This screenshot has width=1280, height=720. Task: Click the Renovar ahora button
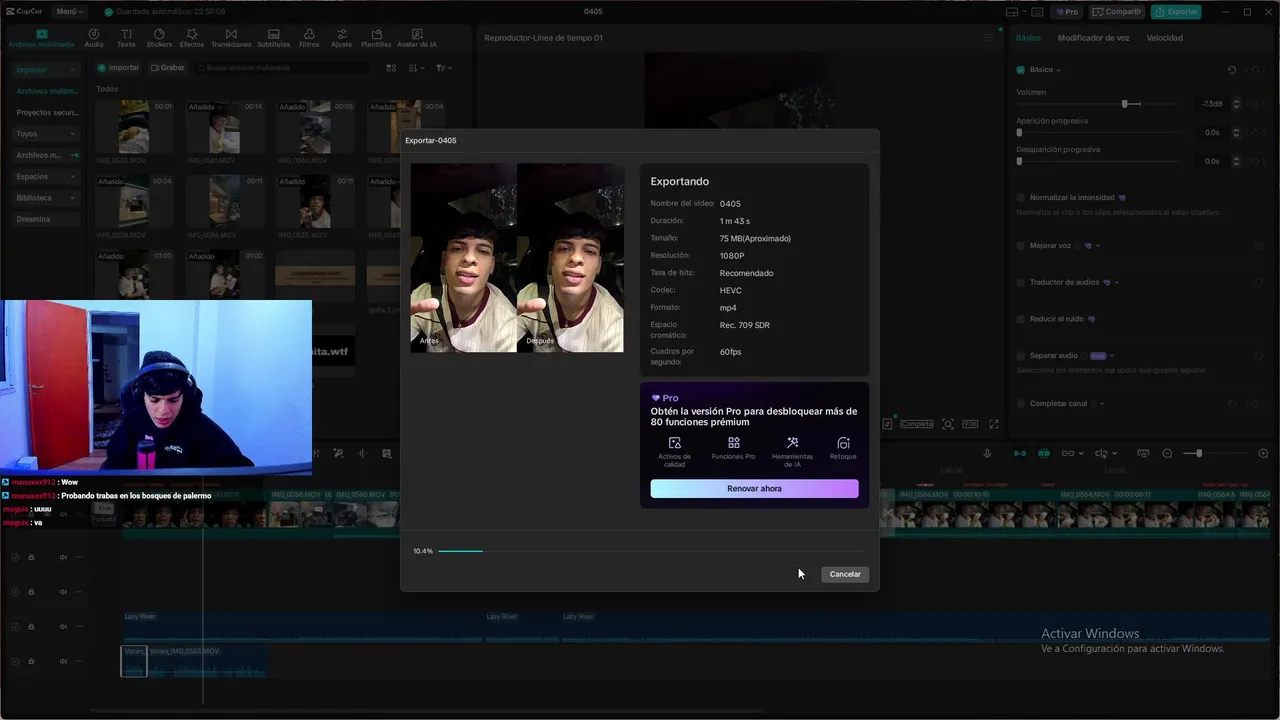click(x=754, y=489)
